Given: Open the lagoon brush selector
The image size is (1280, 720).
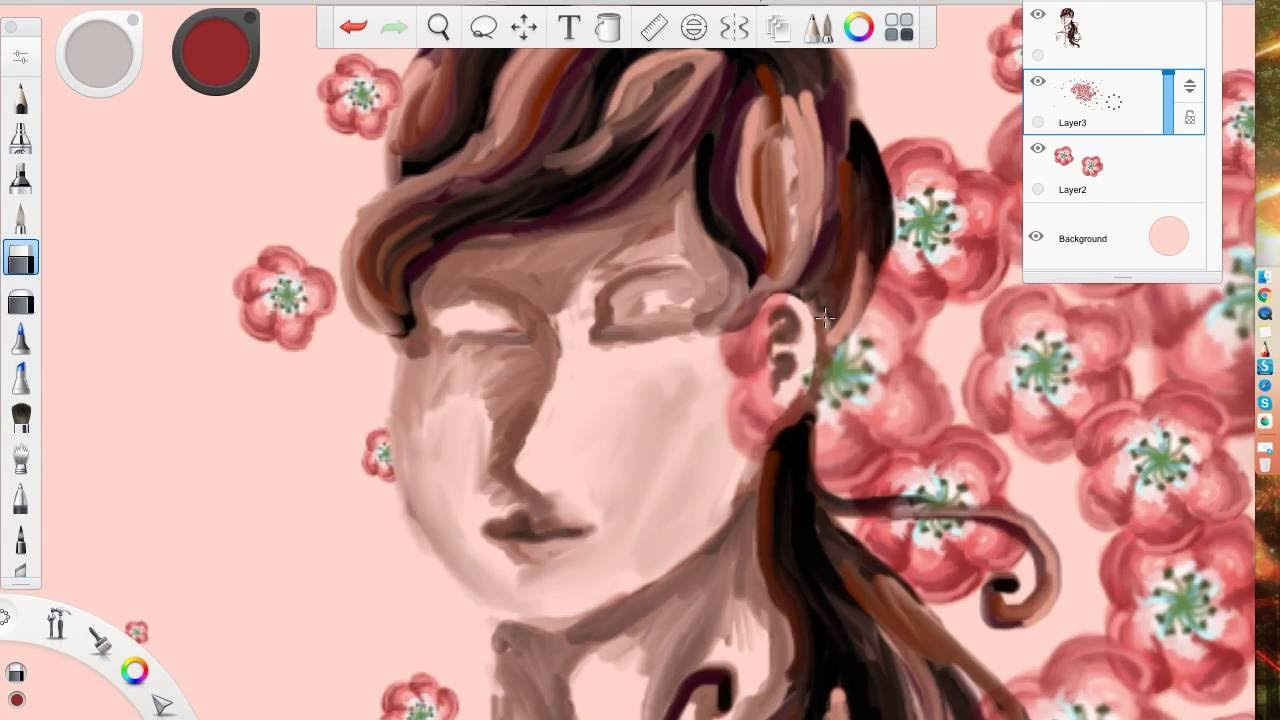Looking at the screenshot, I should point(100,641).
